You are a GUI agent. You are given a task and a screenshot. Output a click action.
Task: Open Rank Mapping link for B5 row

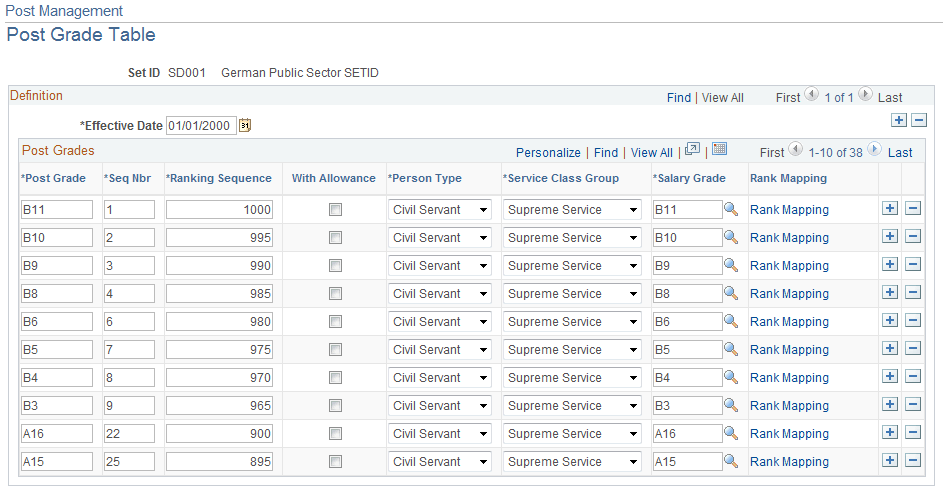click(789, 350)
